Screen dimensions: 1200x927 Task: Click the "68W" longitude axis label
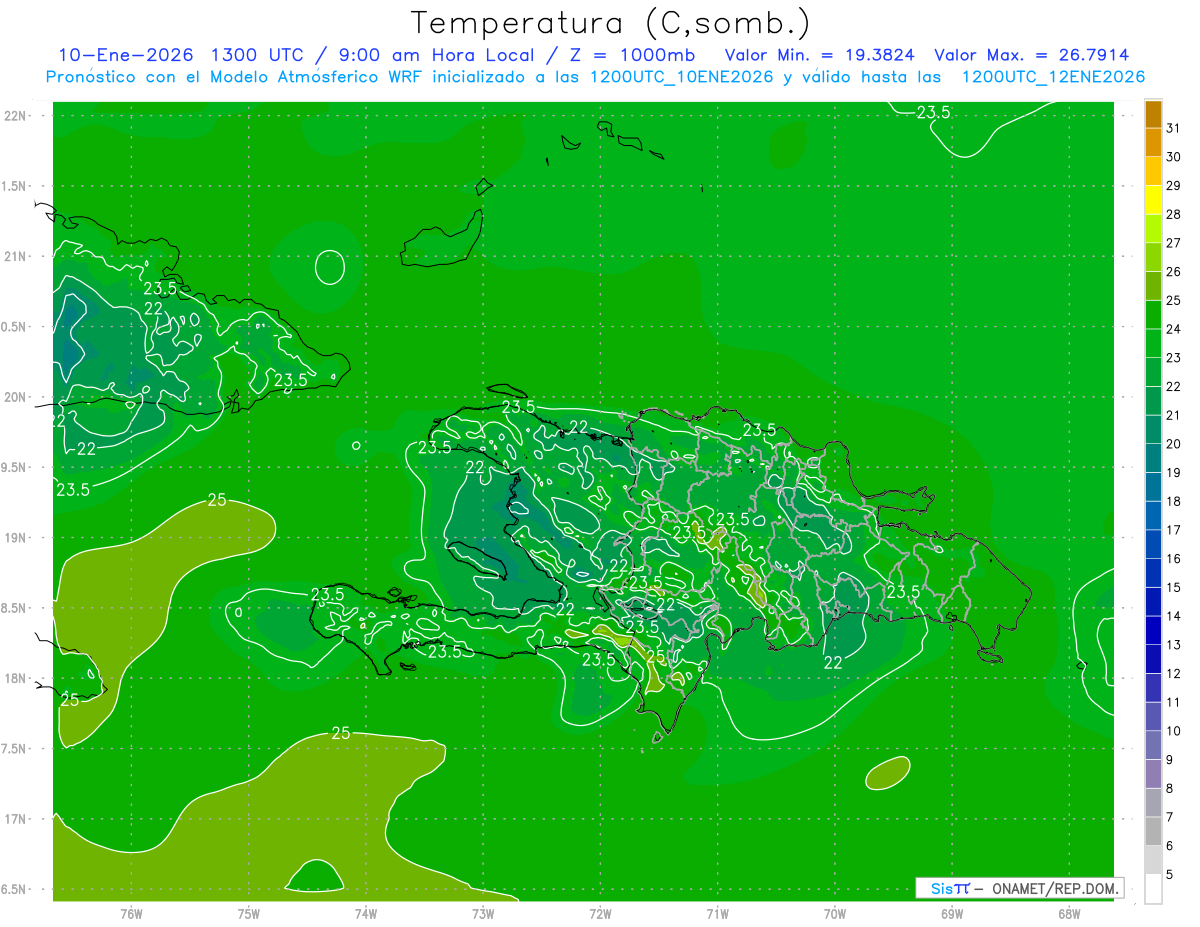pos(1069,914)
